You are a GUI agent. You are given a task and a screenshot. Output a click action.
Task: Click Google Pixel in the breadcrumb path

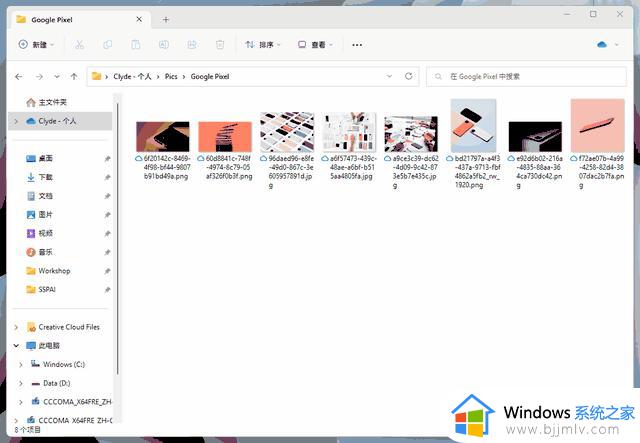click(x=210, y=76)
